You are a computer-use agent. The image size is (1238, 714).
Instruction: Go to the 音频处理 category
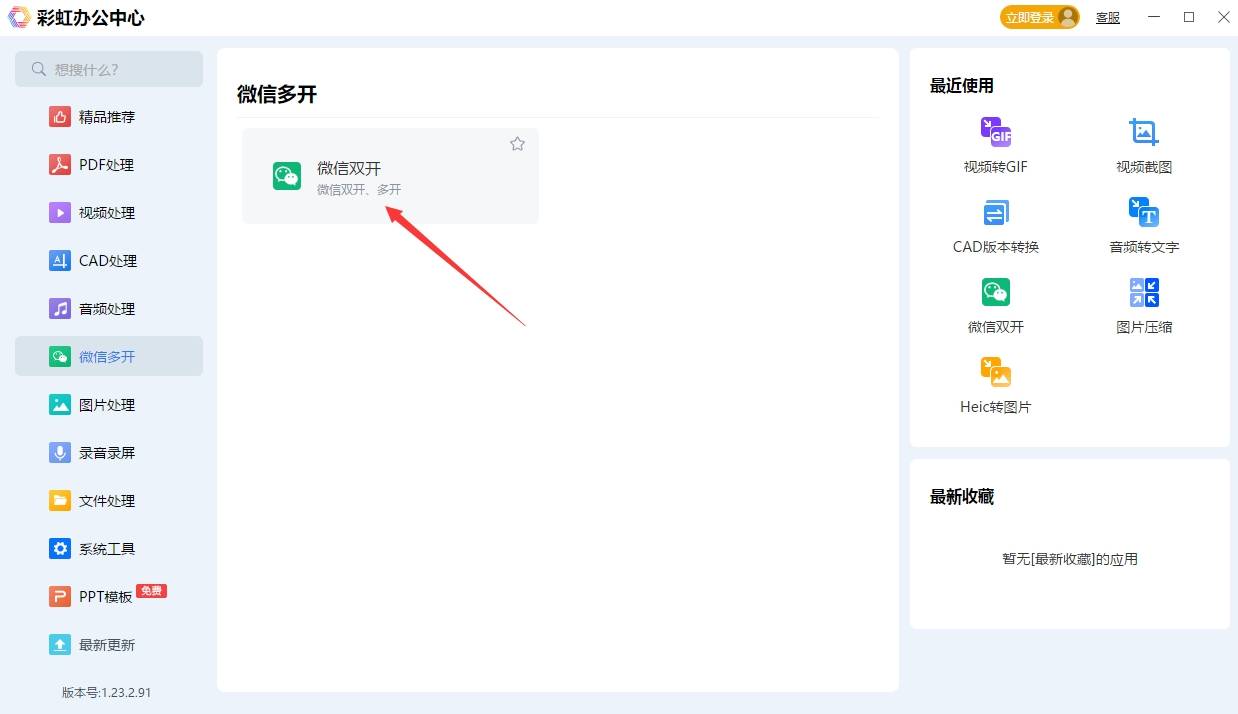click(x=107, y=309)
